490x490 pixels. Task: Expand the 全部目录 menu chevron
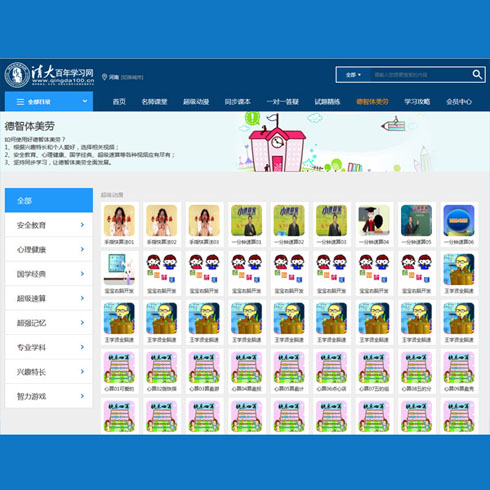pos(85,101)
